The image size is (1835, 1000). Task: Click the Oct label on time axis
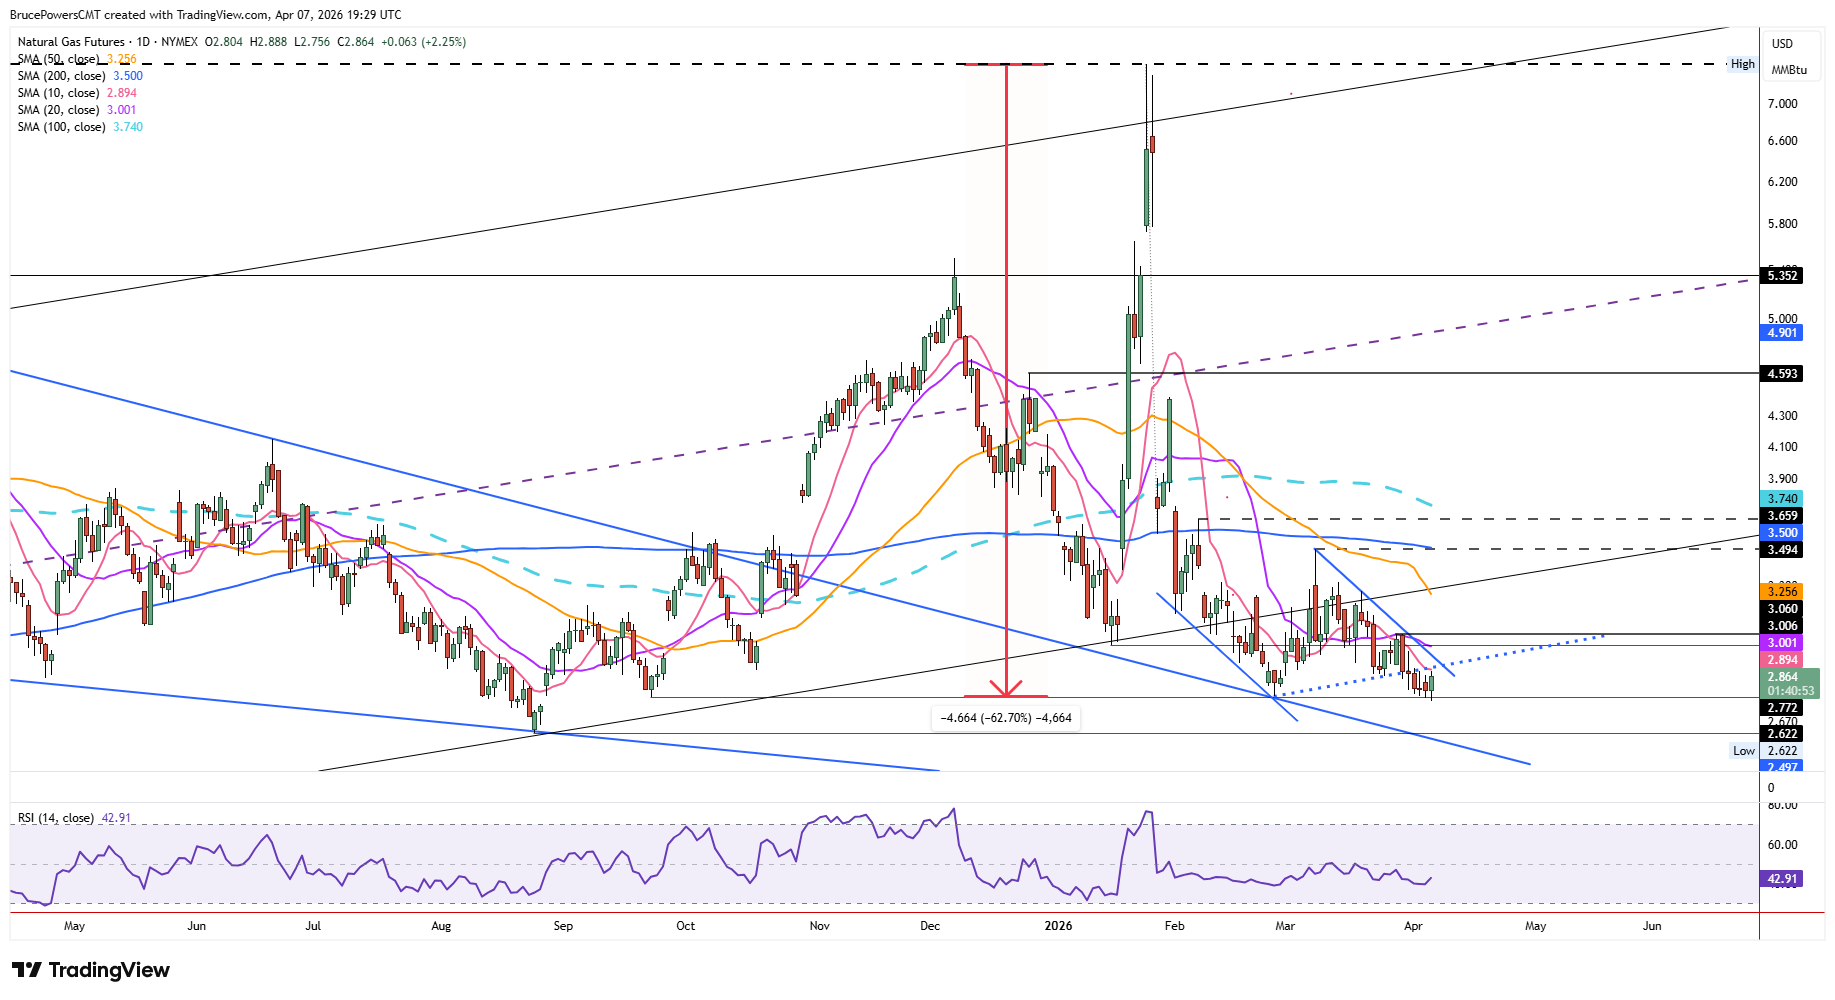[x=685, y=926]
